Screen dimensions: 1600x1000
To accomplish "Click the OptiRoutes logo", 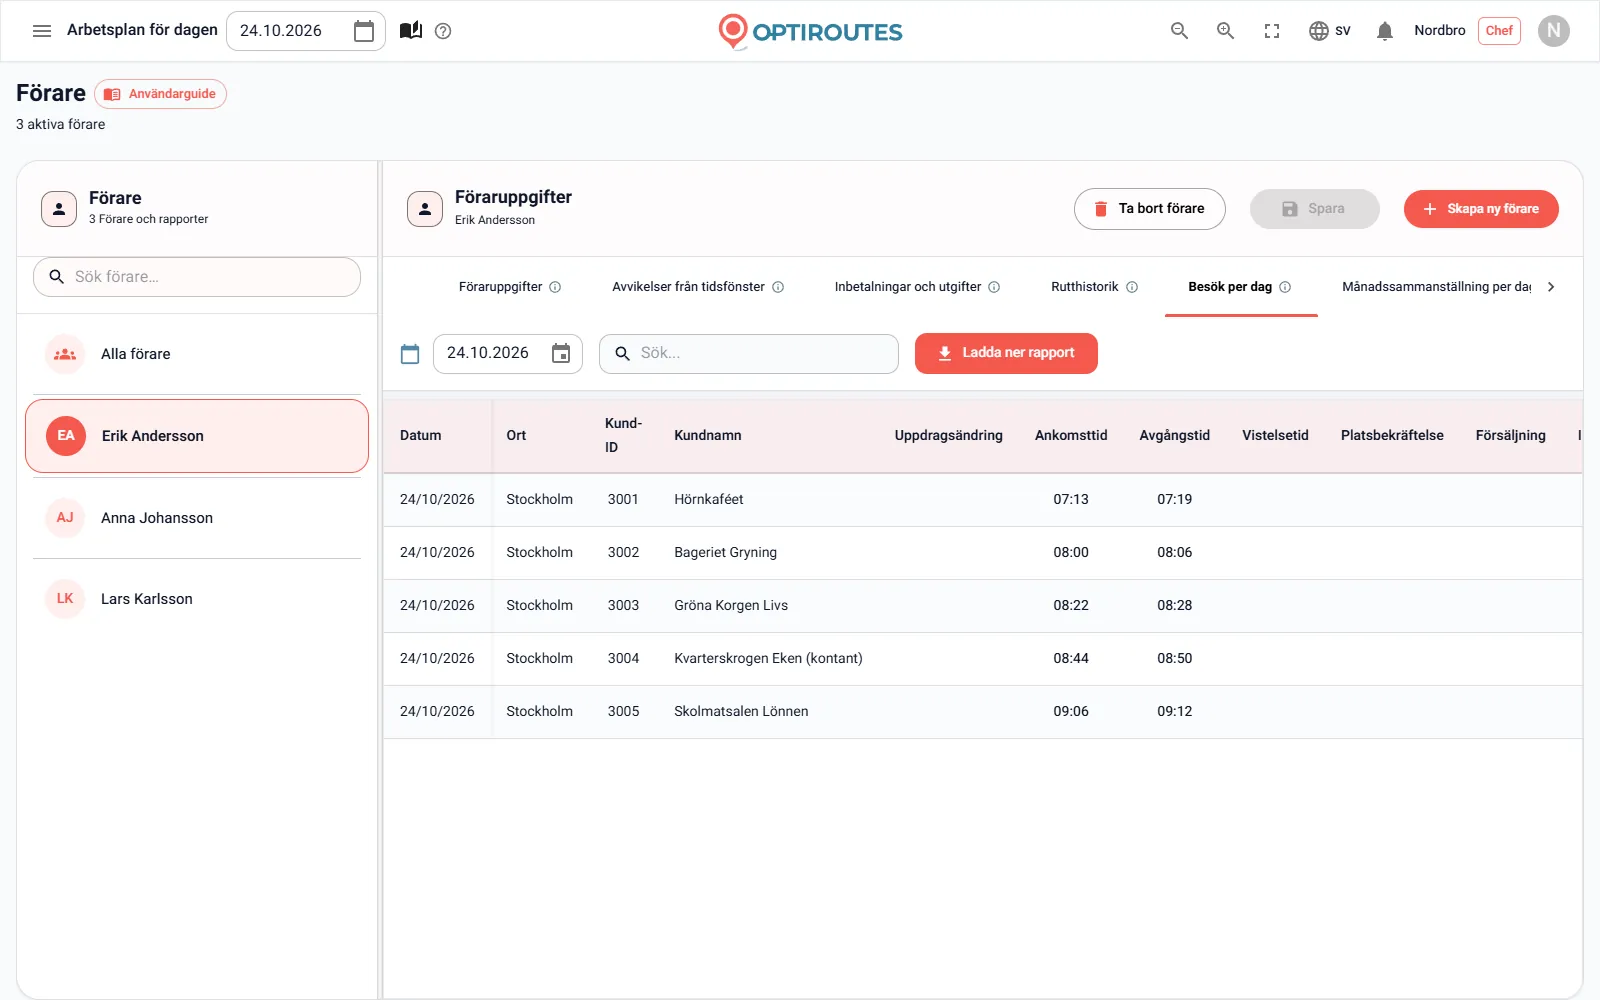I will coord(810,32).
